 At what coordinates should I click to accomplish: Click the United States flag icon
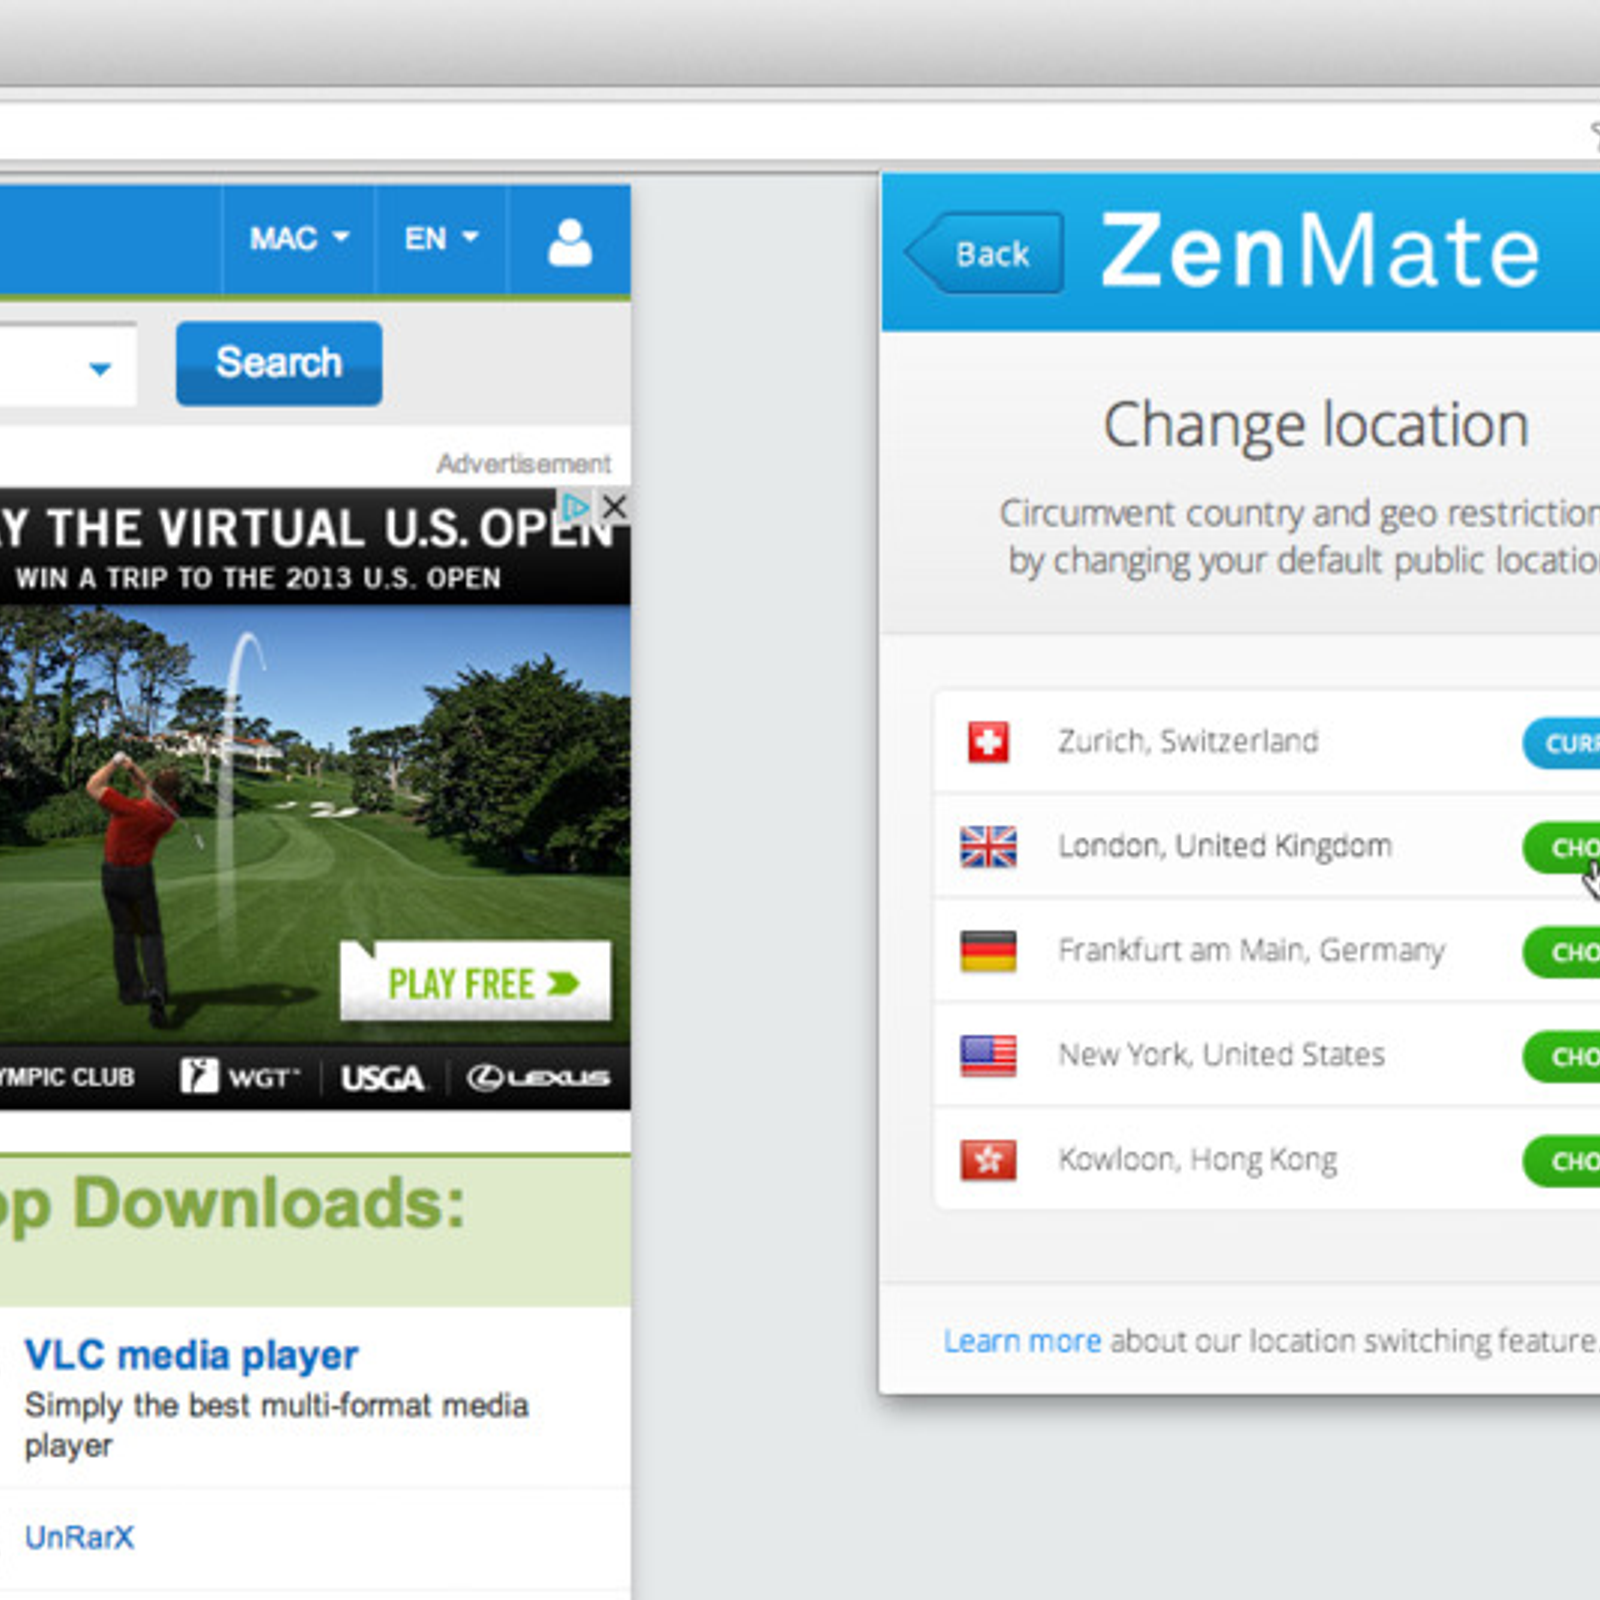click(988, 1056)
